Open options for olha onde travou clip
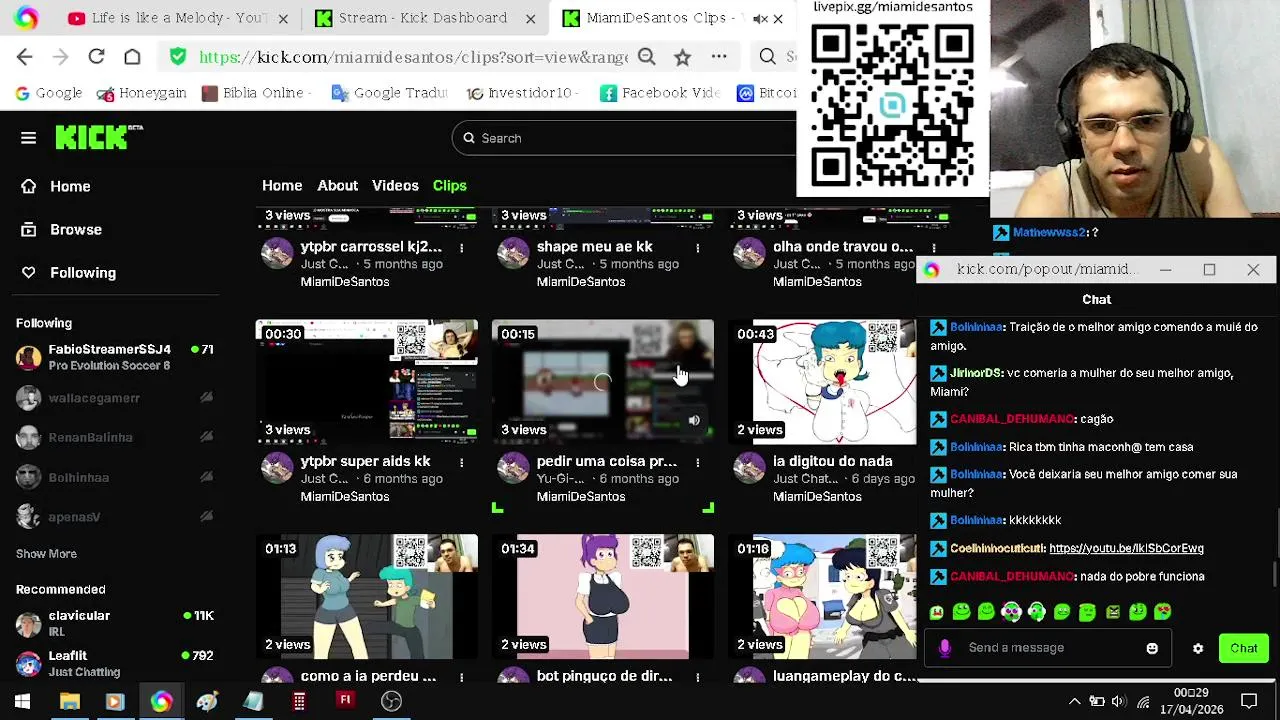Screen dimensions: 1280x720 coord(933,247)
